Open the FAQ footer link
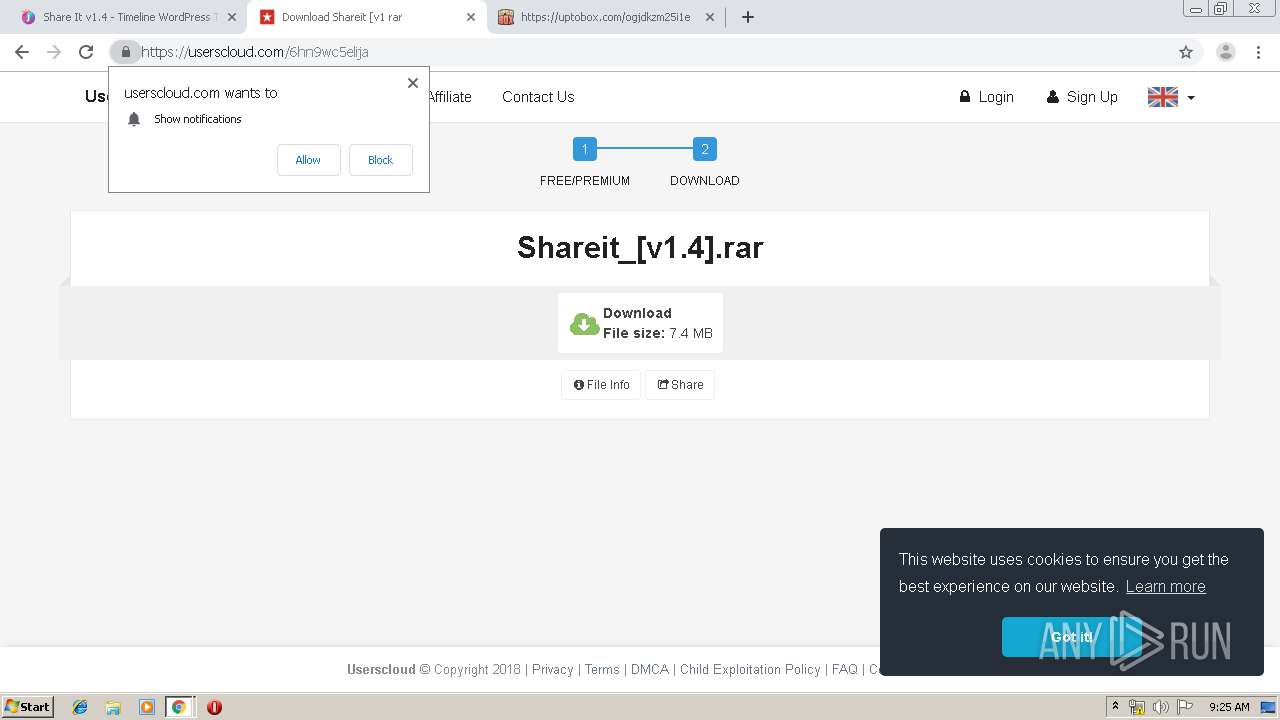1280x720 pixels. [x=845, y=670]
